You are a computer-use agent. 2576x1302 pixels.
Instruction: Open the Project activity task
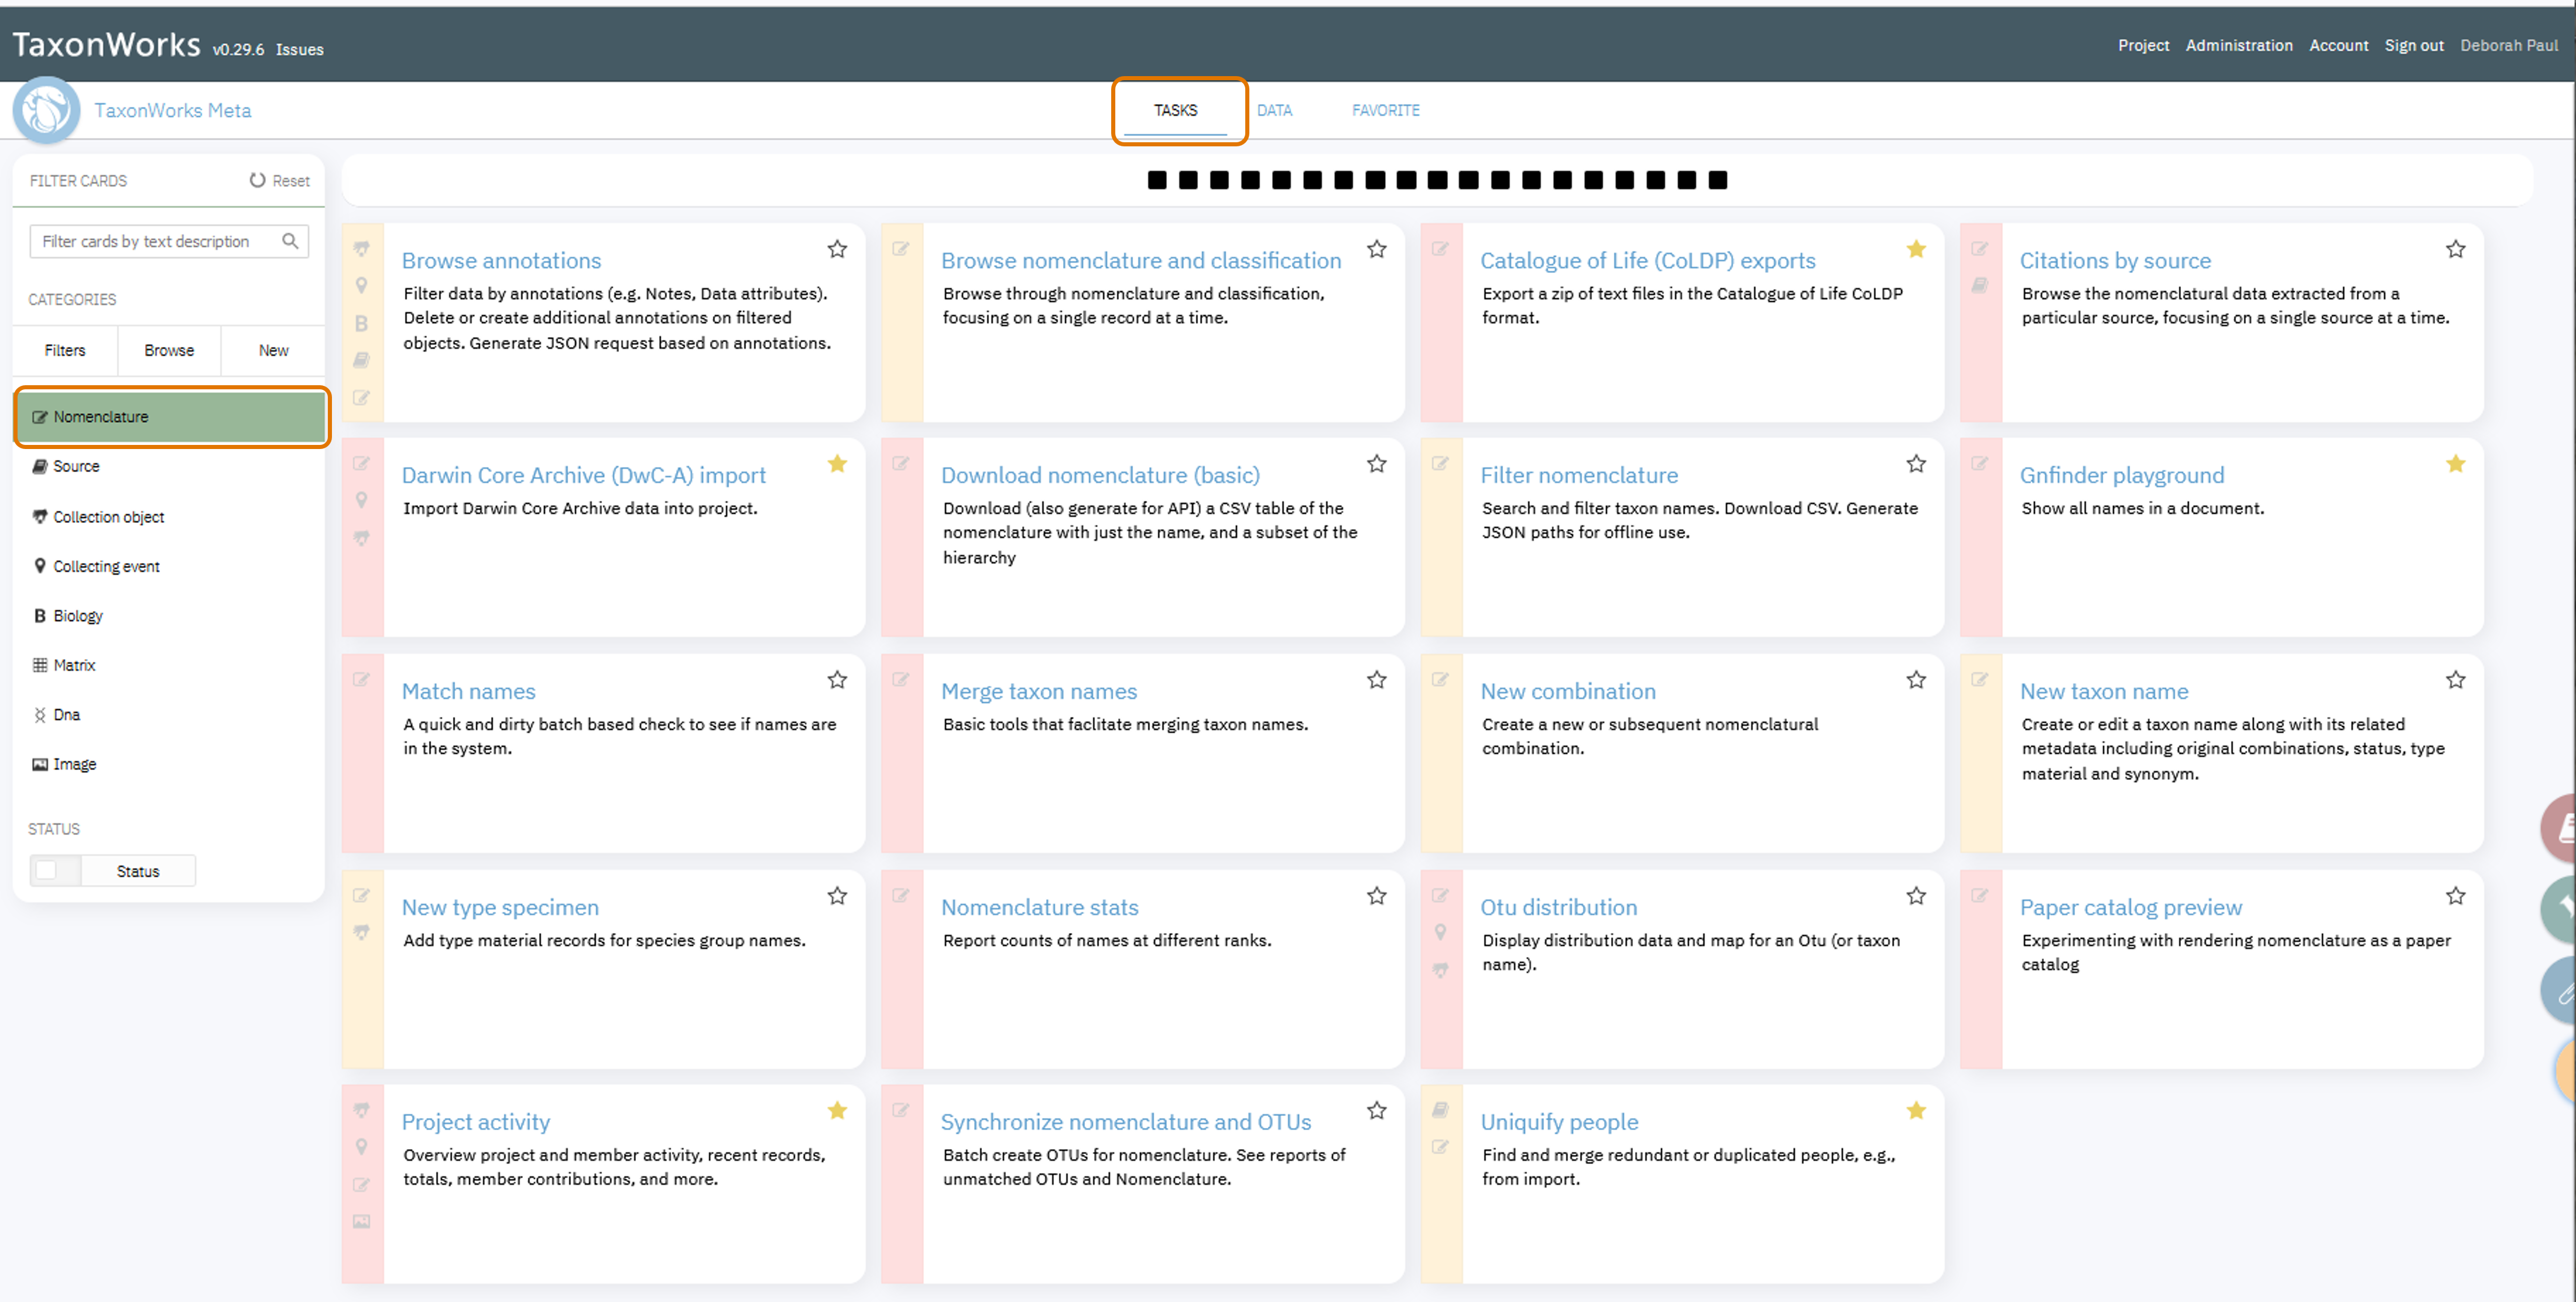pos(475,1122)
